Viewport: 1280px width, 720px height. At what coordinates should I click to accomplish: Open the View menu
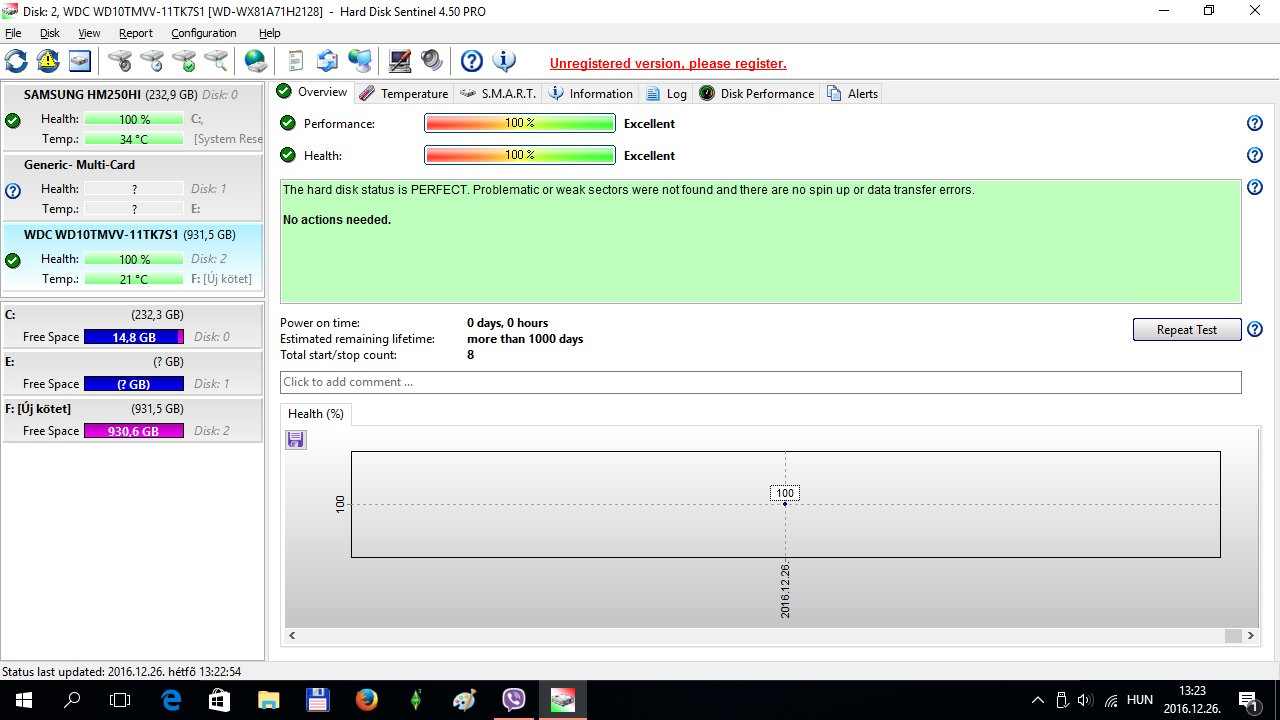89,33
